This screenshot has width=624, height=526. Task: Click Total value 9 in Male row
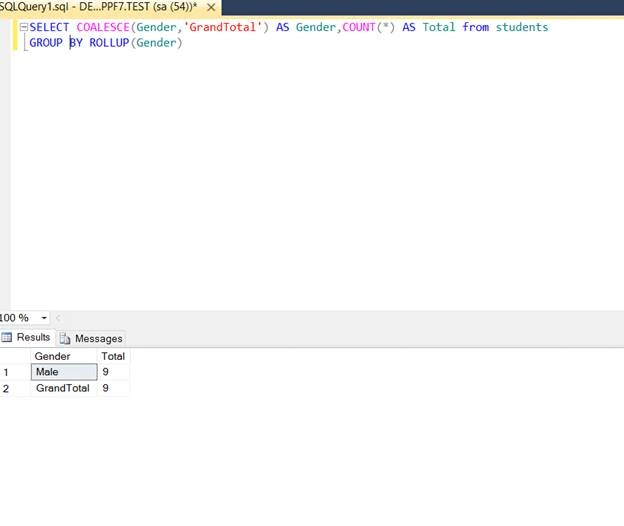coord(113,372)
